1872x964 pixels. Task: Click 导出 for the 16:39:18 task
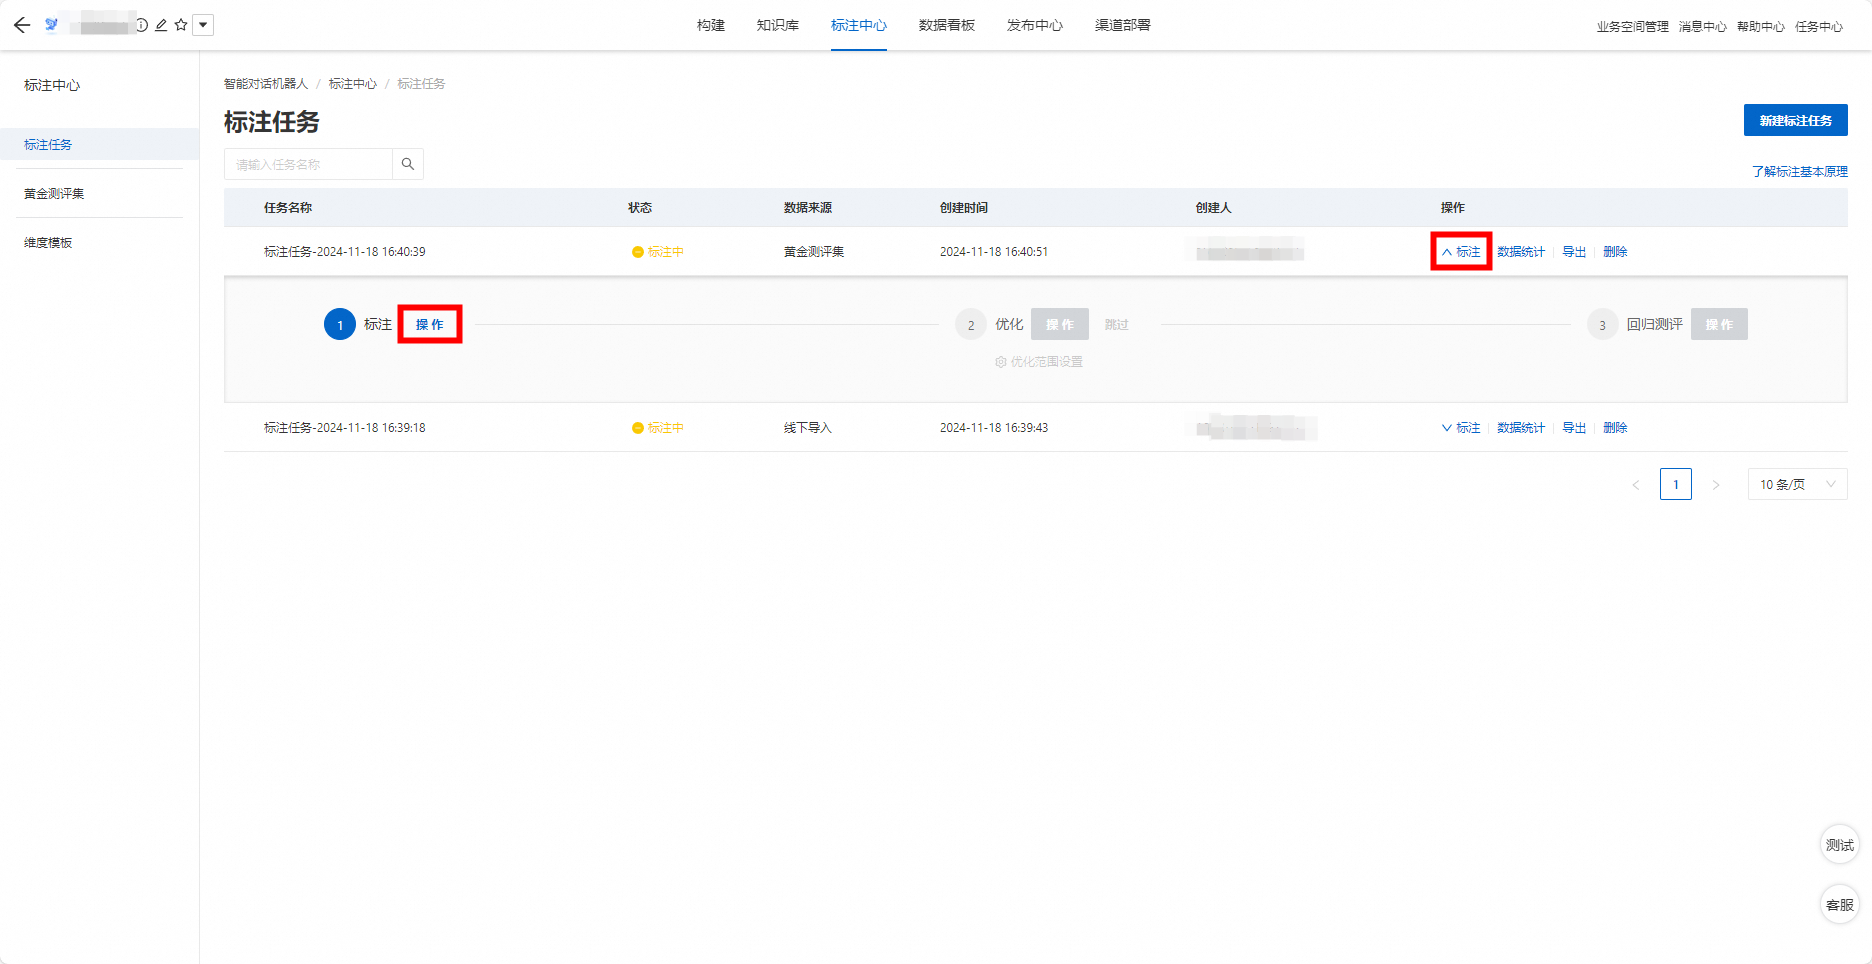coord(1574,428)
